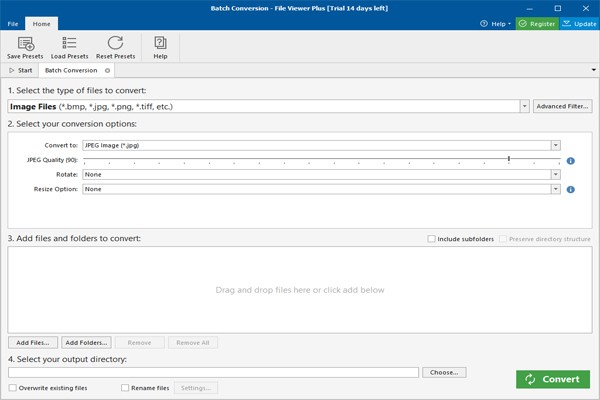Expand the Convert to format dropdown
The image size is (600, 400).
point(556,145)
